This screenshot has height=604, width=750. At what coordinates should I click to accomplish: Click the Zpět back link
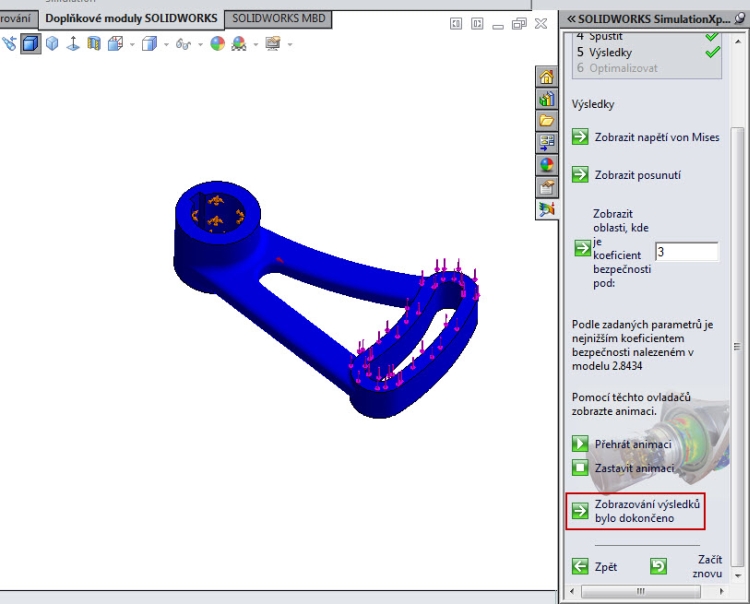pyautogui.click(x=606, y=567)
